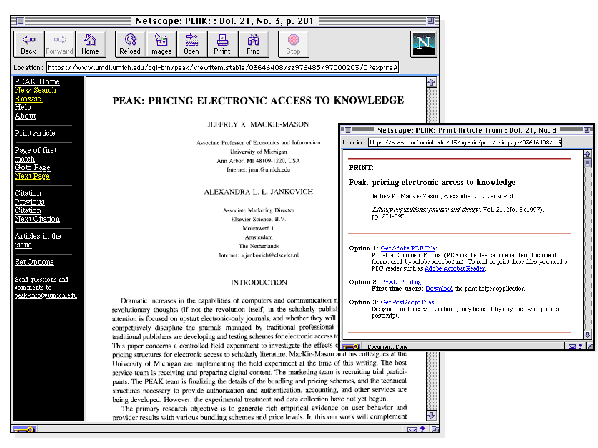598x448 pixels.
Task: Click the Stop loading icon
Action: point(293,44)
